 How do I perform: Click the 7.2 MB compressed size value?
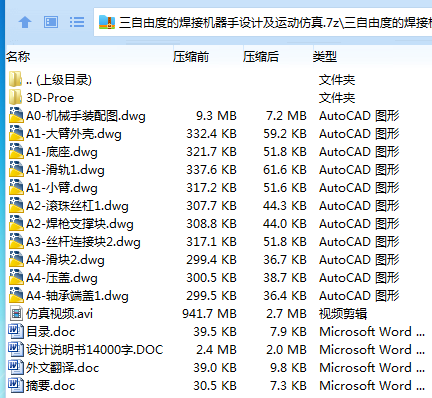[x=286, y=116]
